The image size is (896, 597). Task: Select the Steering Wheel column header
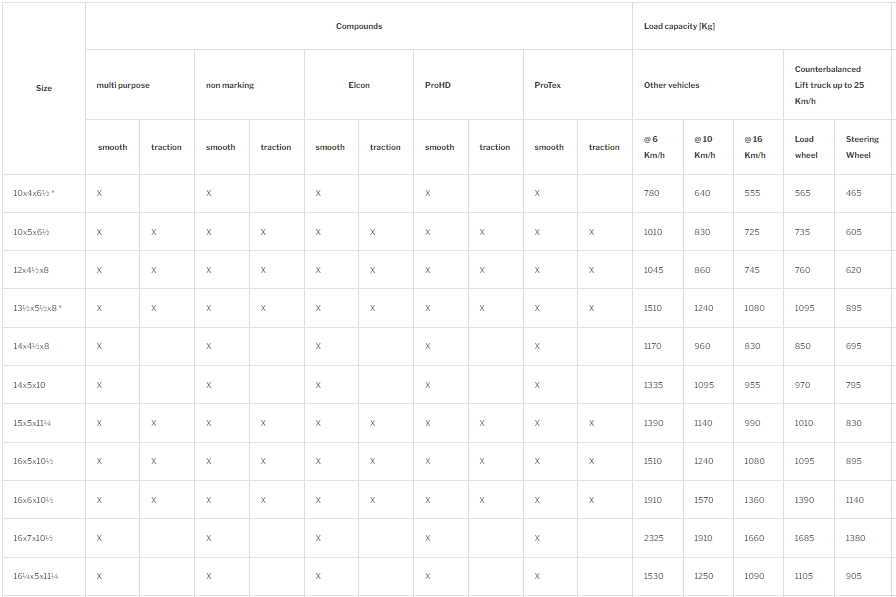point(862,147)
